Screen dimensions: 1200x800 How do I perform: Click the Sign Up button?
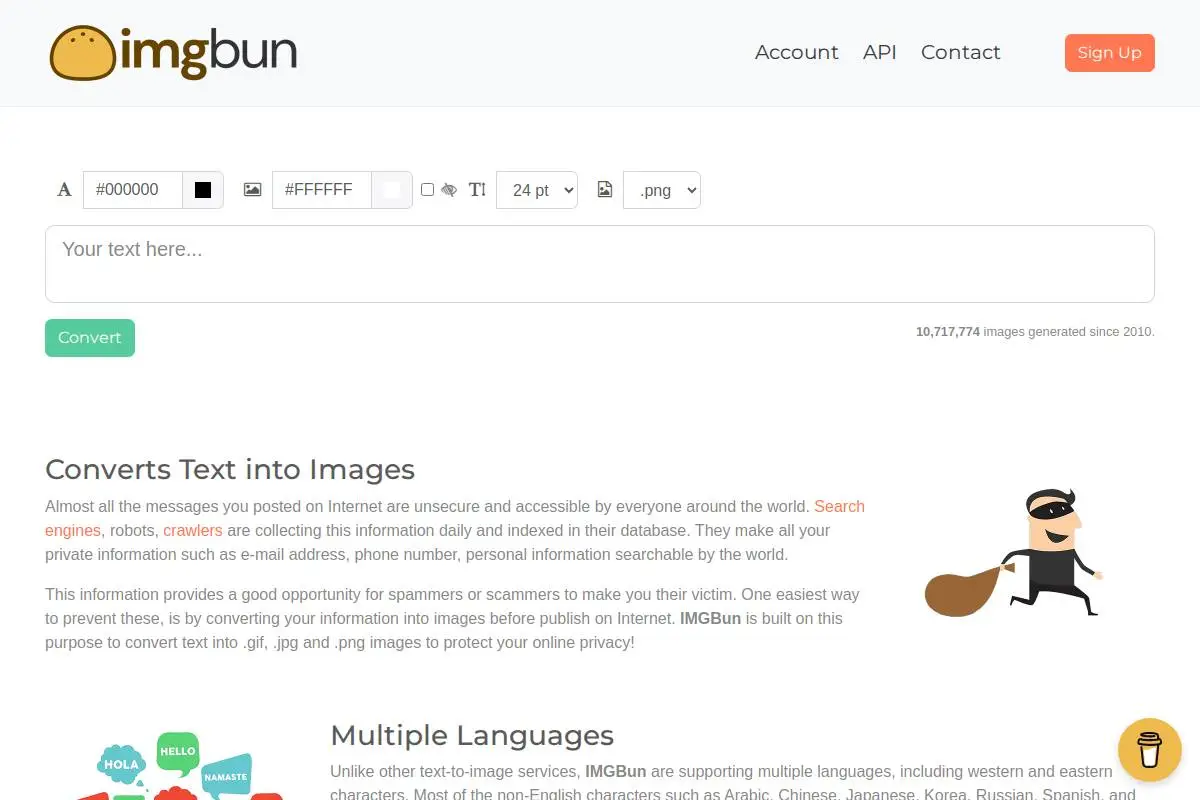(1110, 53)
